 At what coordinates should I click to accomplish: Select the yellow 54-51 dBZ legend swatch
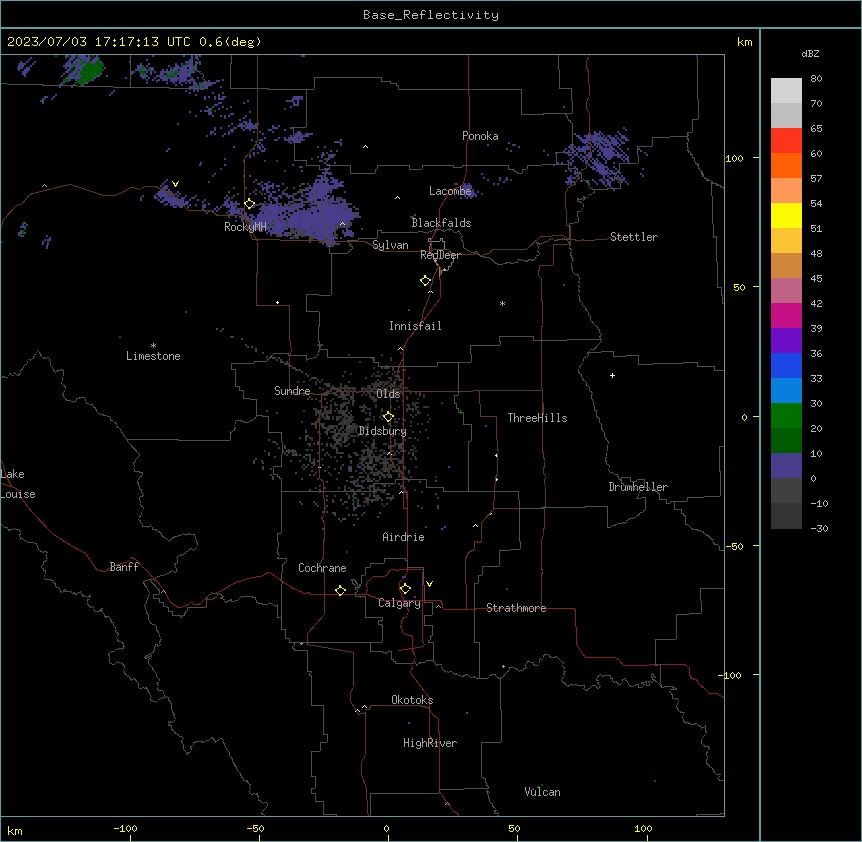786,215
